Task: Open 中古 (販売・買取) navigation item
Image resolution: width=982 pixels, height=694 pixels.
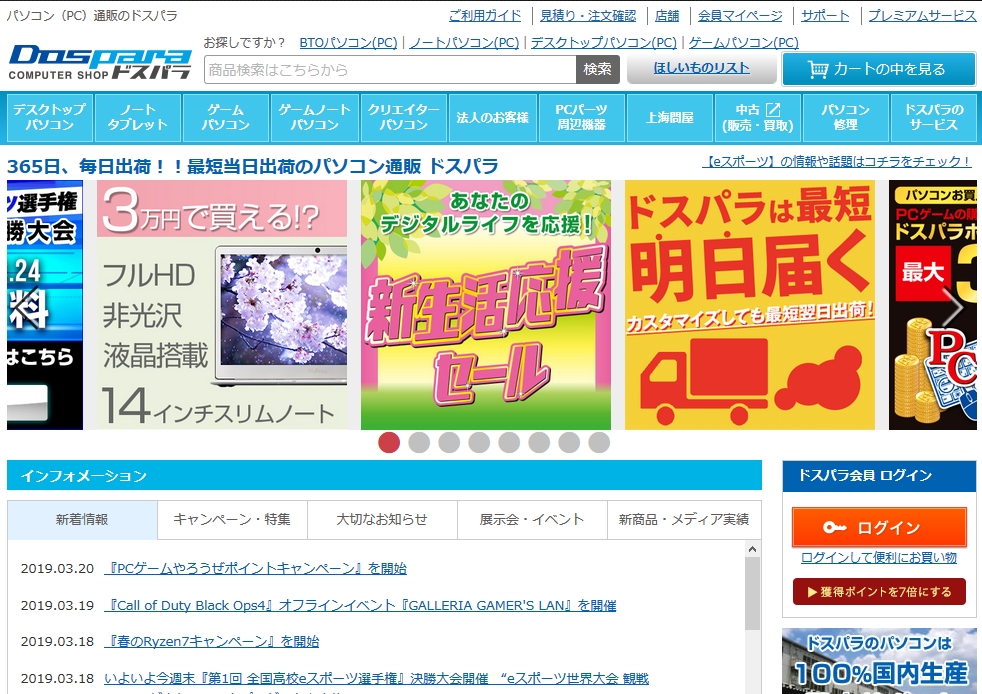Action: (758, 117)
